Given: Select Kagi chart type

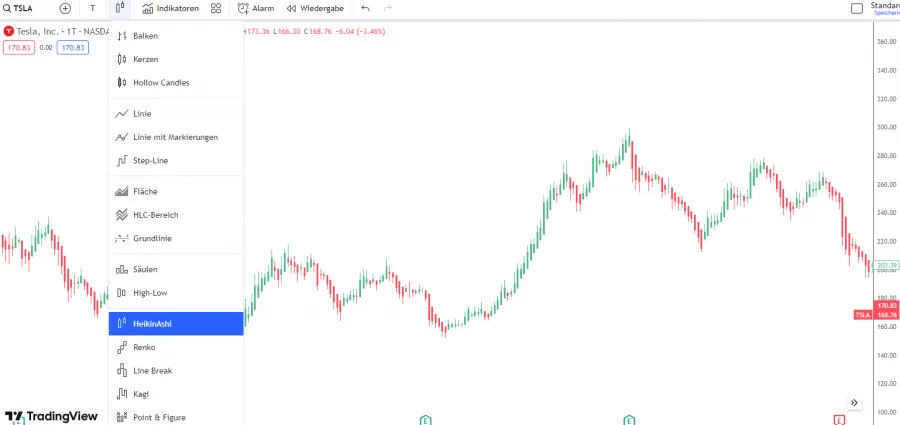Looking at the screenshot, I should pos(176,394).
